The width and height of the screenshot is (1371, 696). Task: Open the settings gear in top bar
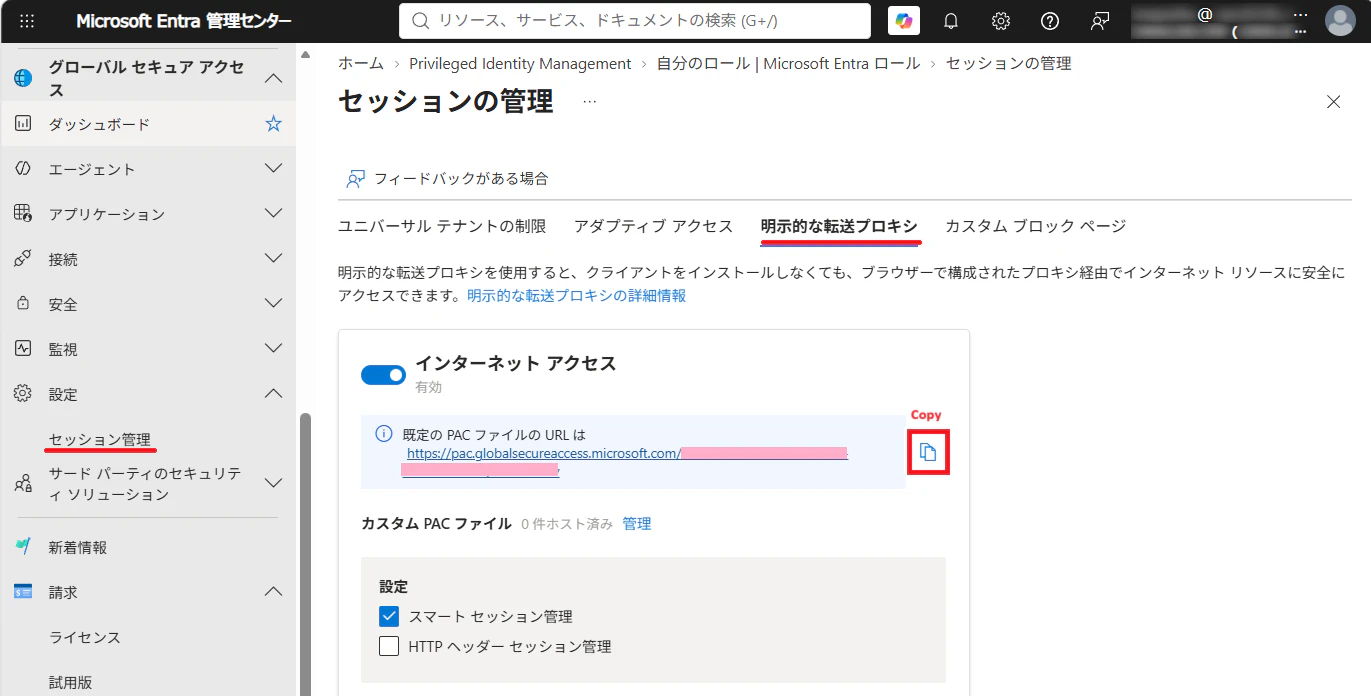(1000, 21)
